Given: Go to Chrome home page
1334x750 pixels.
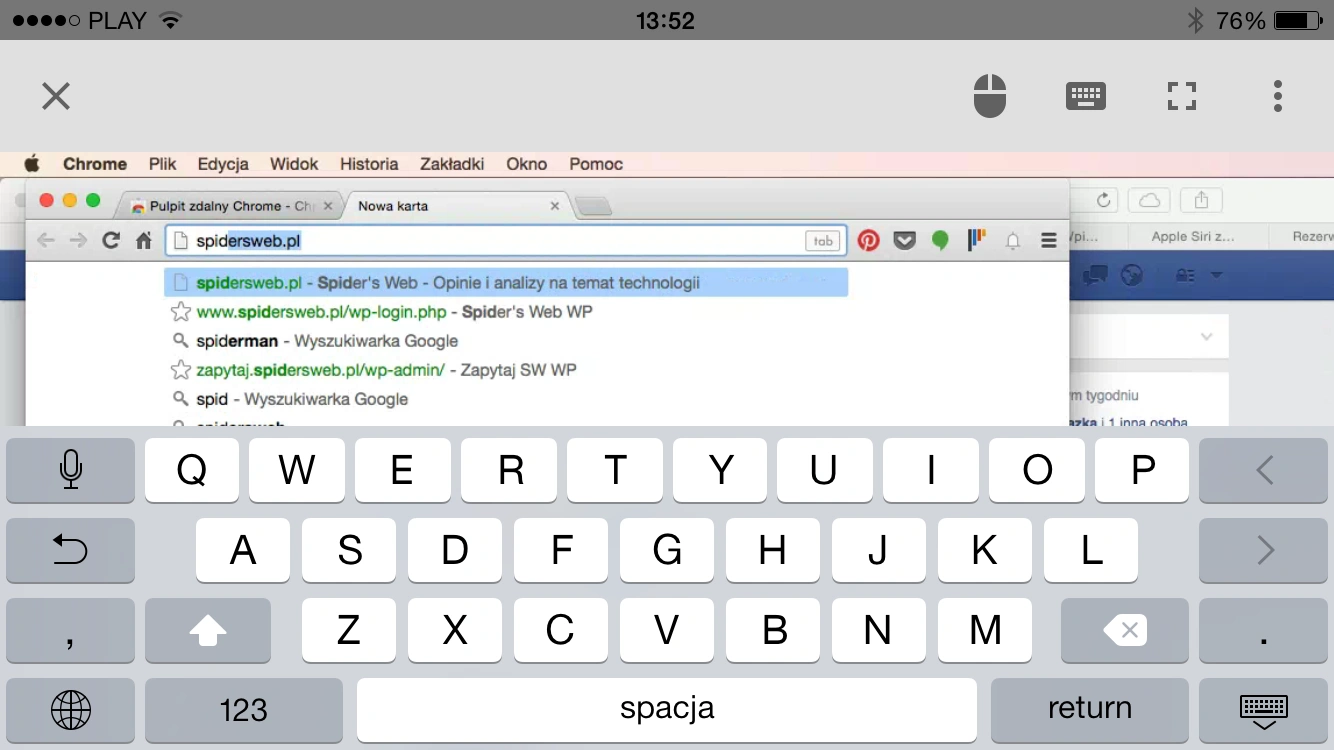Looking at the screenshot, I should (x=143, y=240).
